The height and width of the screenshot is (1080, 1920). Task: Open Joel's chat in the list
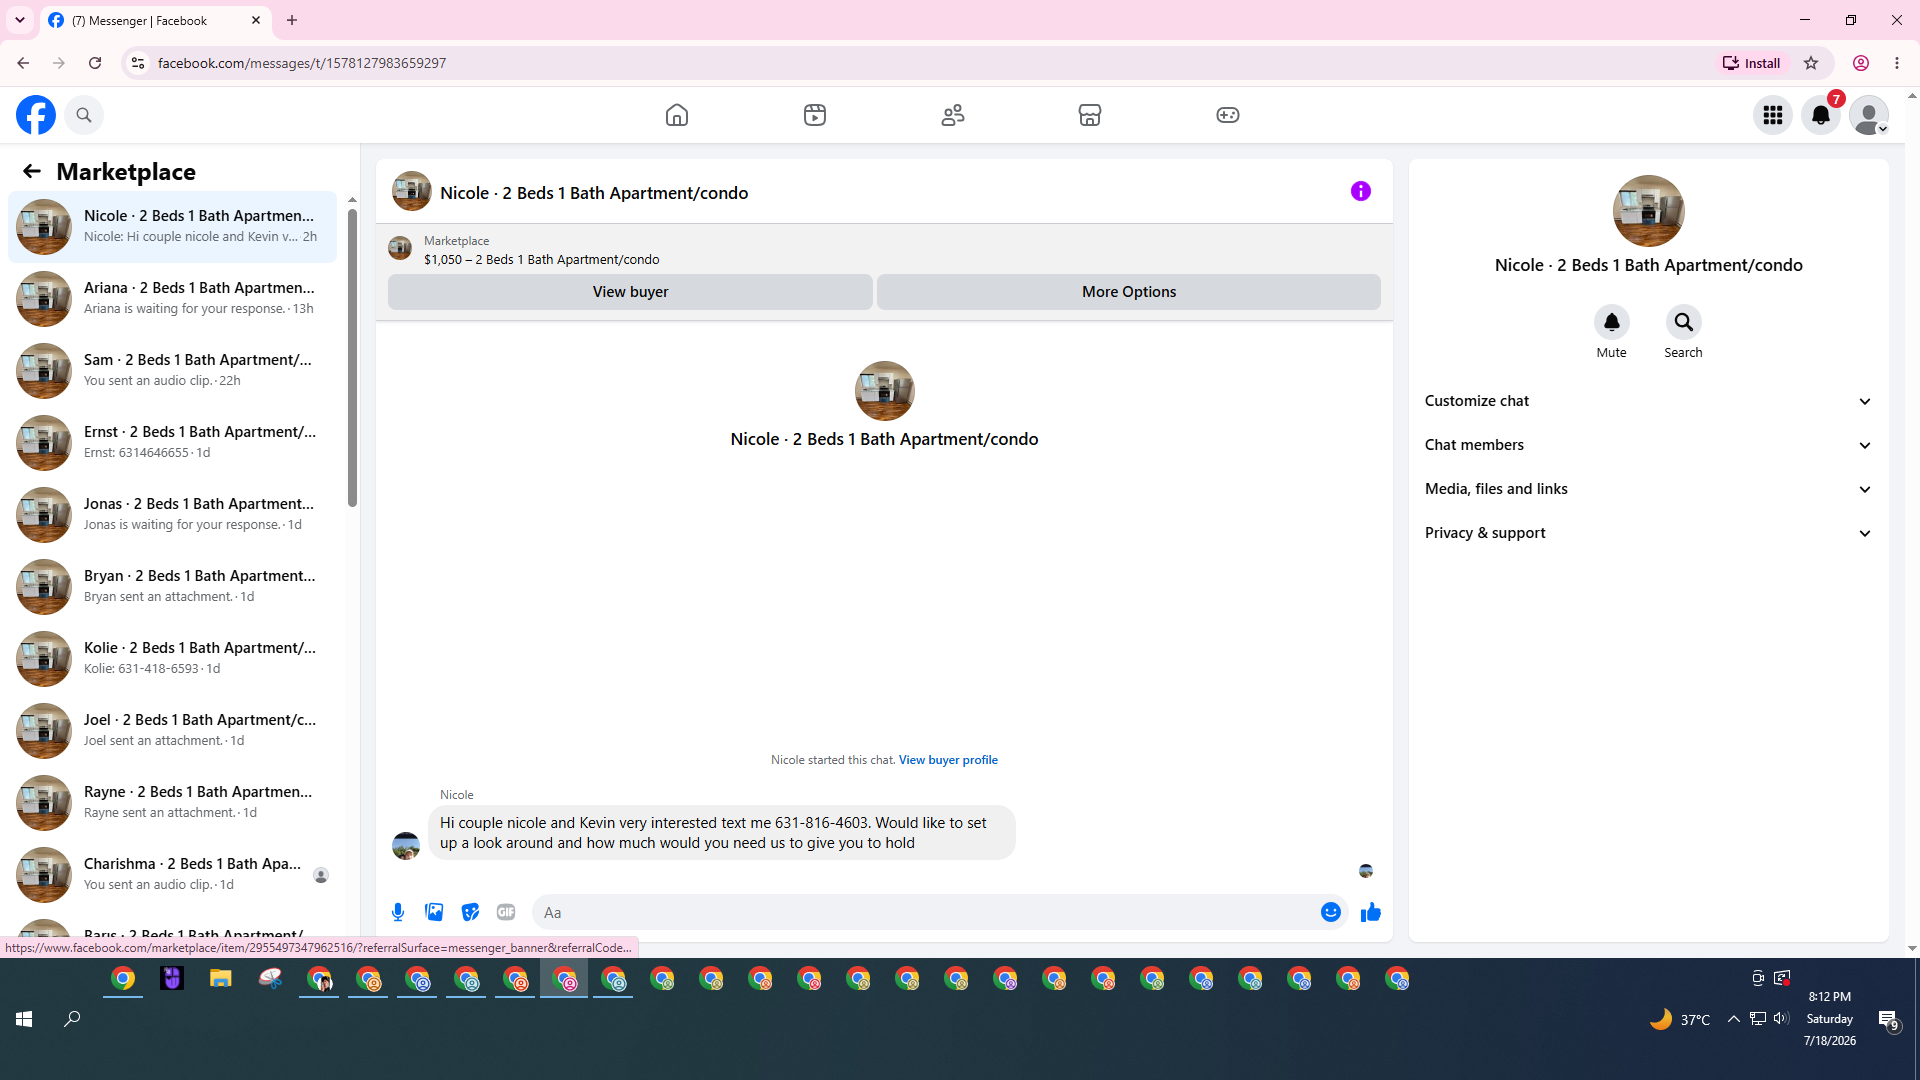pos(173,731)
